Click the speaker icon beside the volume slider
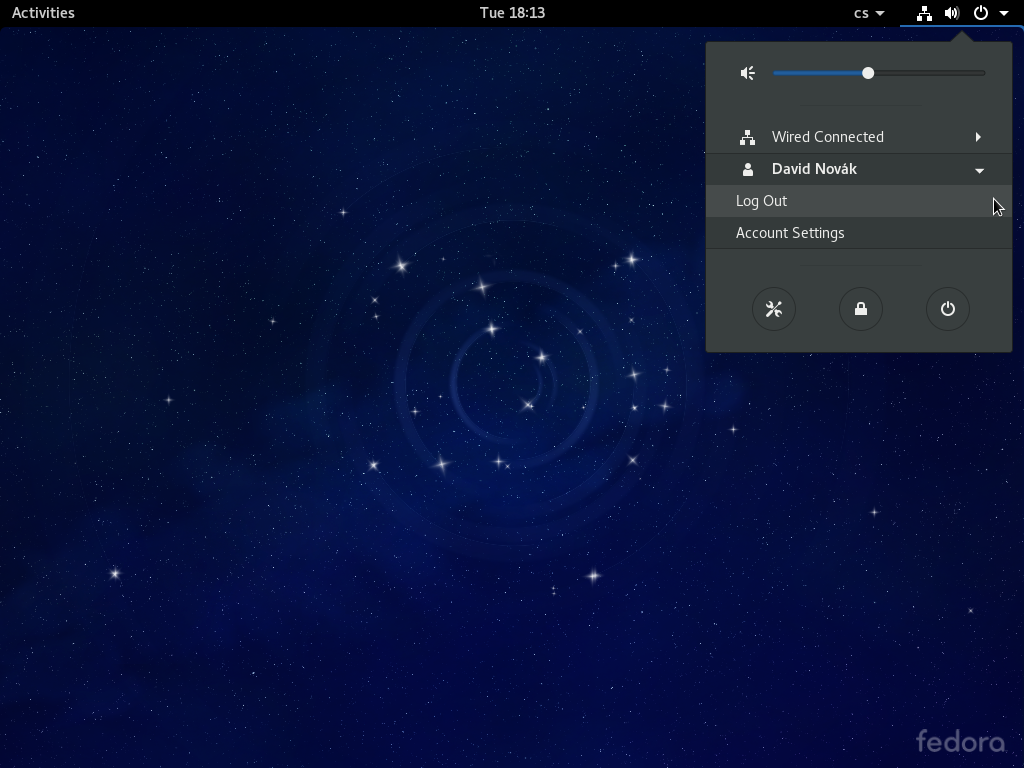This screenshot has height=768, width=1024. pos(747,73)
